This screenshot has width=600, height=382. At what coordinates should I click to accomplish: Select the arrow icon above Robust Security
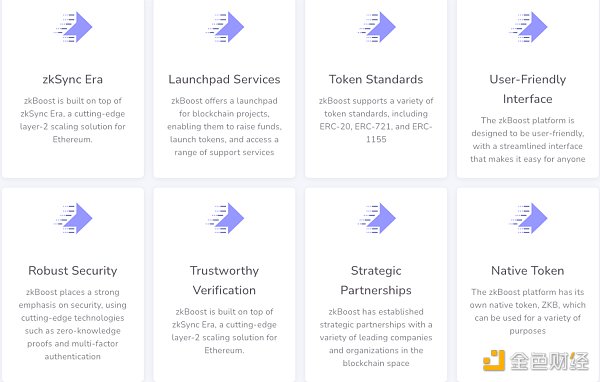73,218
